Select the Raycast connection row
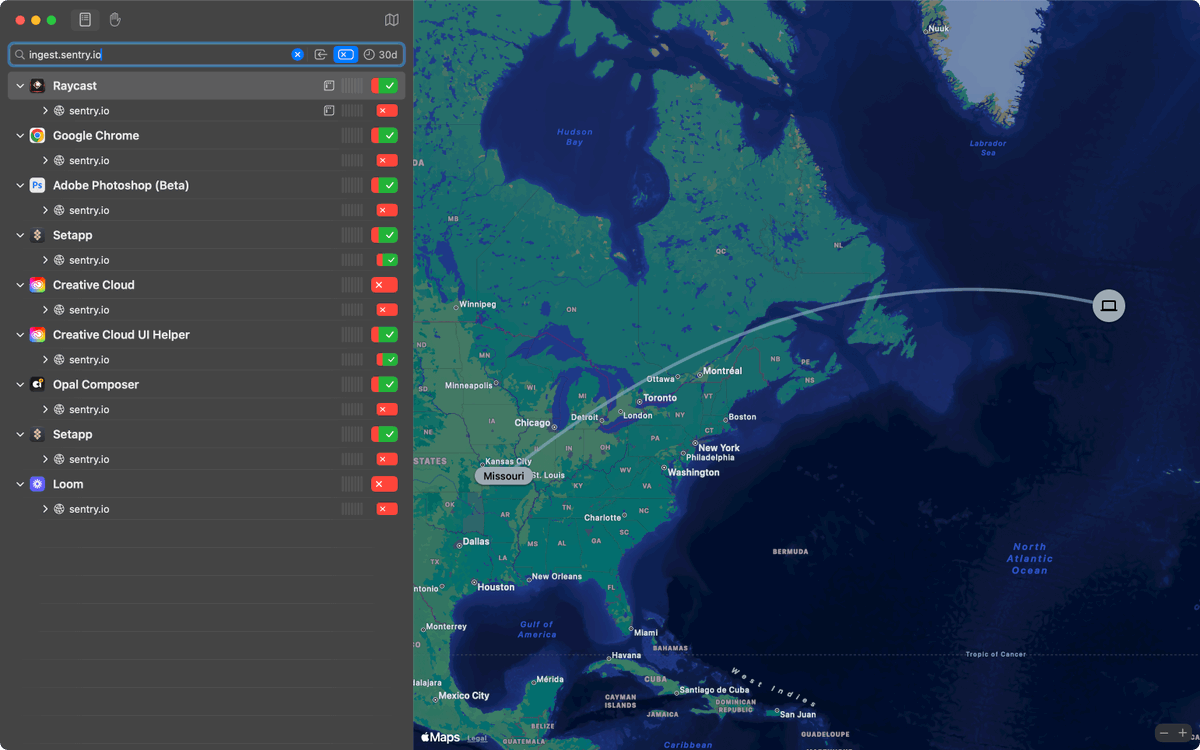The width and height of the screenshot is (1200, 750). coord(206,86)
